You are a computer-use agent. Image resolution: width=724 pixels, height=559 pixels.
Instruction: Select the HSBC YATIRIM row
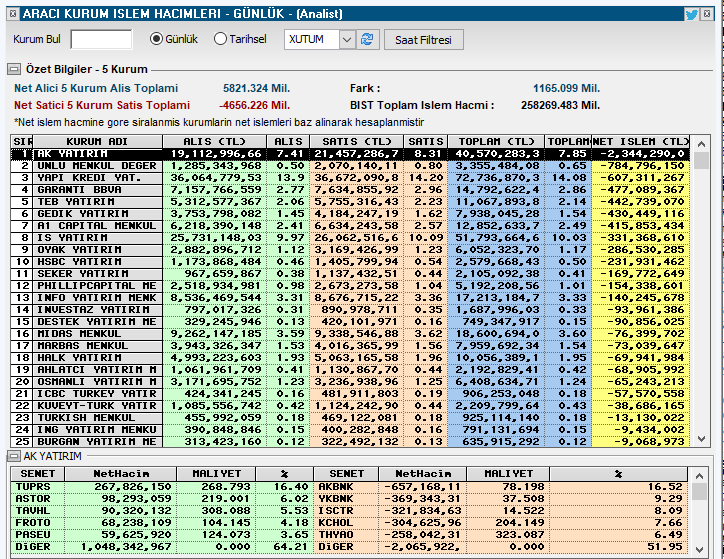click(x=350, y=262)
